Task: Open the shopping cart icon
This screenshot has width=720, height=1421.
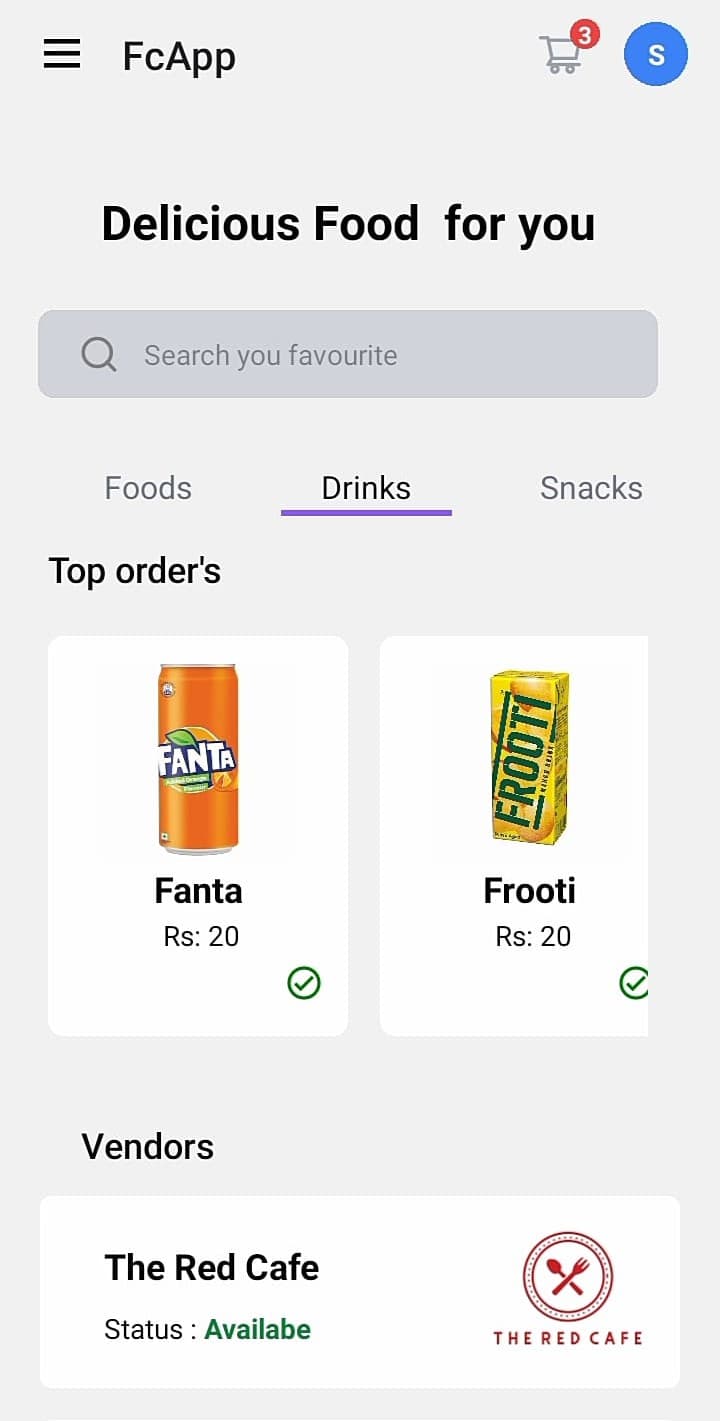Action: [x=560, y=54]
